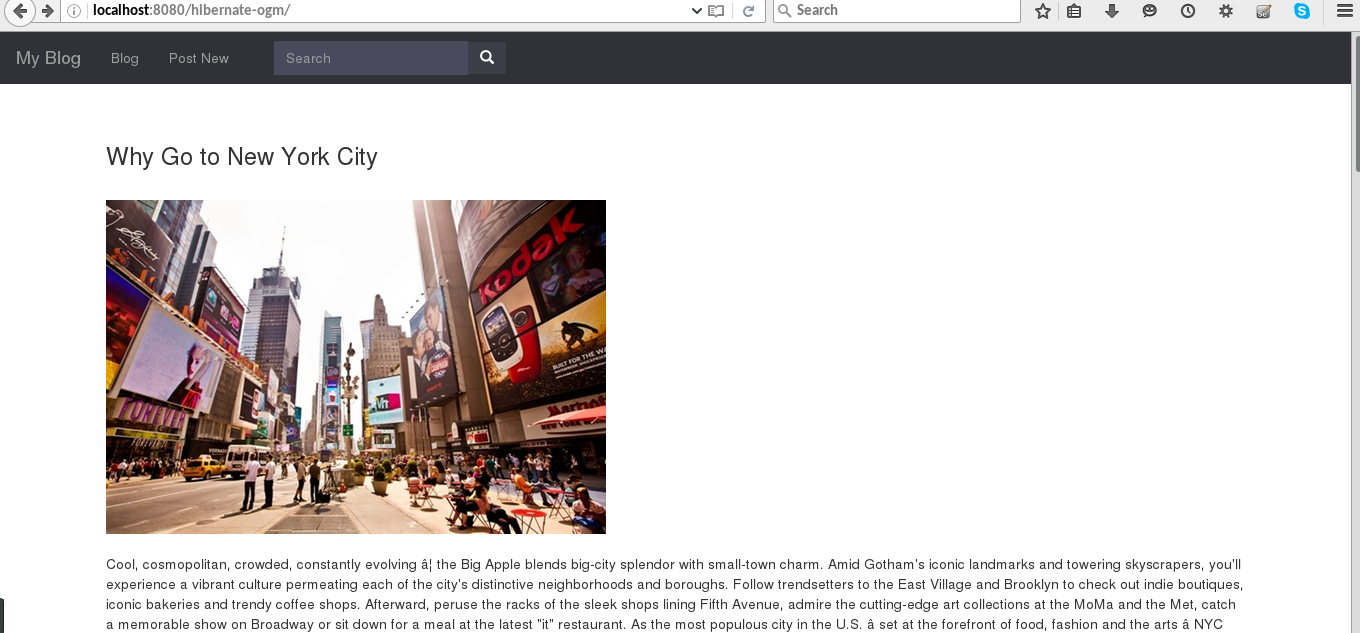Screen dimensions: 1360x633
Task: Go back with the browser back arrow
Action: (20, 11)
